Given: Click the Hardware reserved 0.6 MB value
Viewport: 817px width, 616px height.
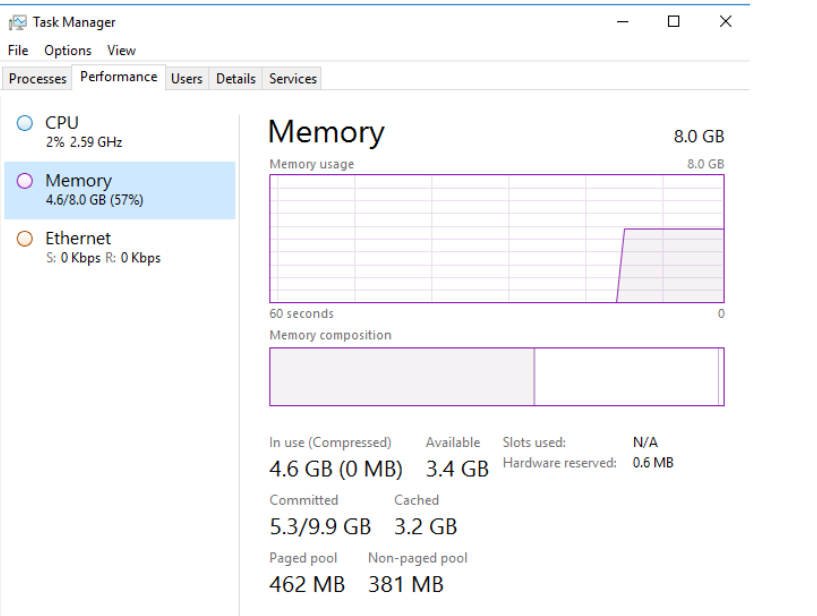Looking at the screenshot, I should point(653,463).
